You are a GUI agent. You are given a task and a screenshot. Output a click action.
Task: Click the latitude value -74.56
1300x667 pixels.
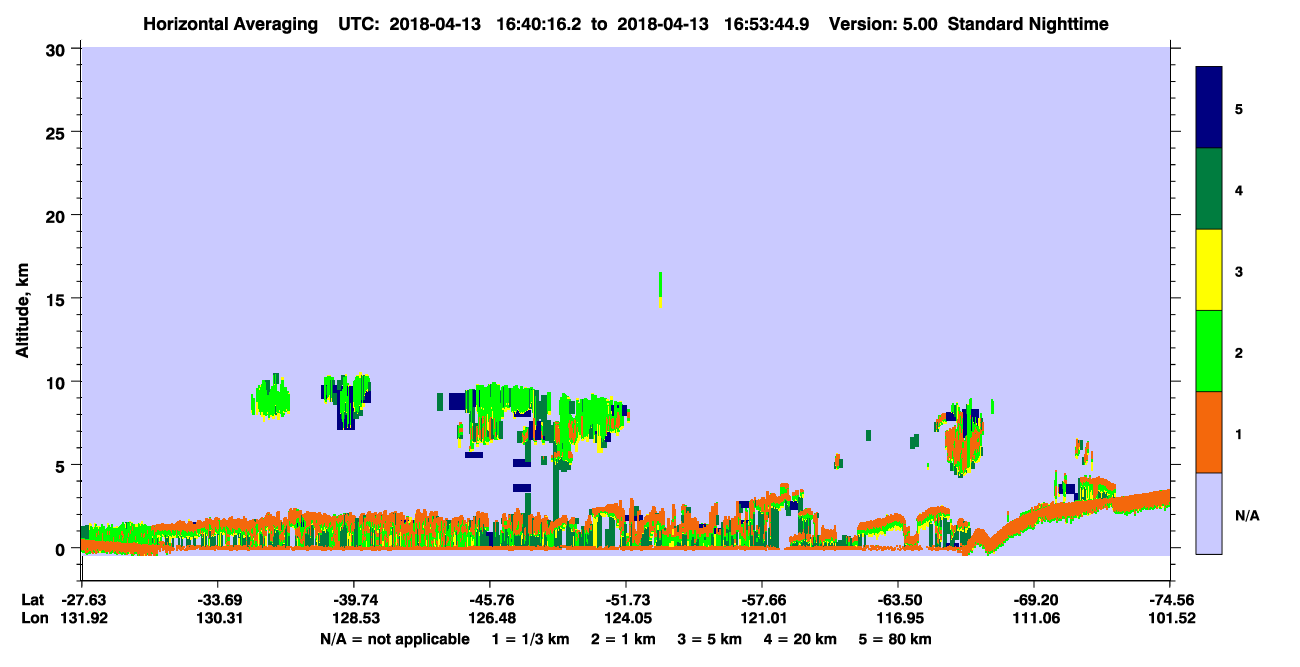pos(1170,600)
